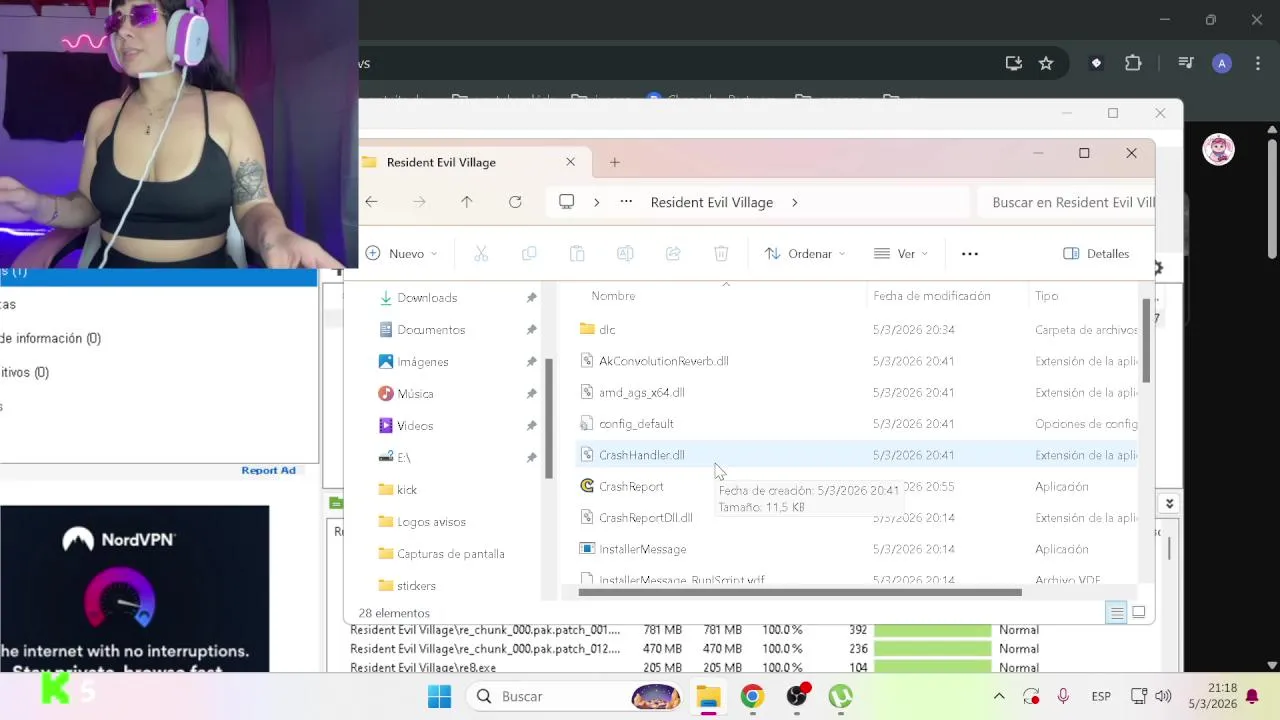Open Chrome extensions puzzle icon
Image resolution: width=1280 pixels, height=720 pixels.
click(x=1133, y=63)
